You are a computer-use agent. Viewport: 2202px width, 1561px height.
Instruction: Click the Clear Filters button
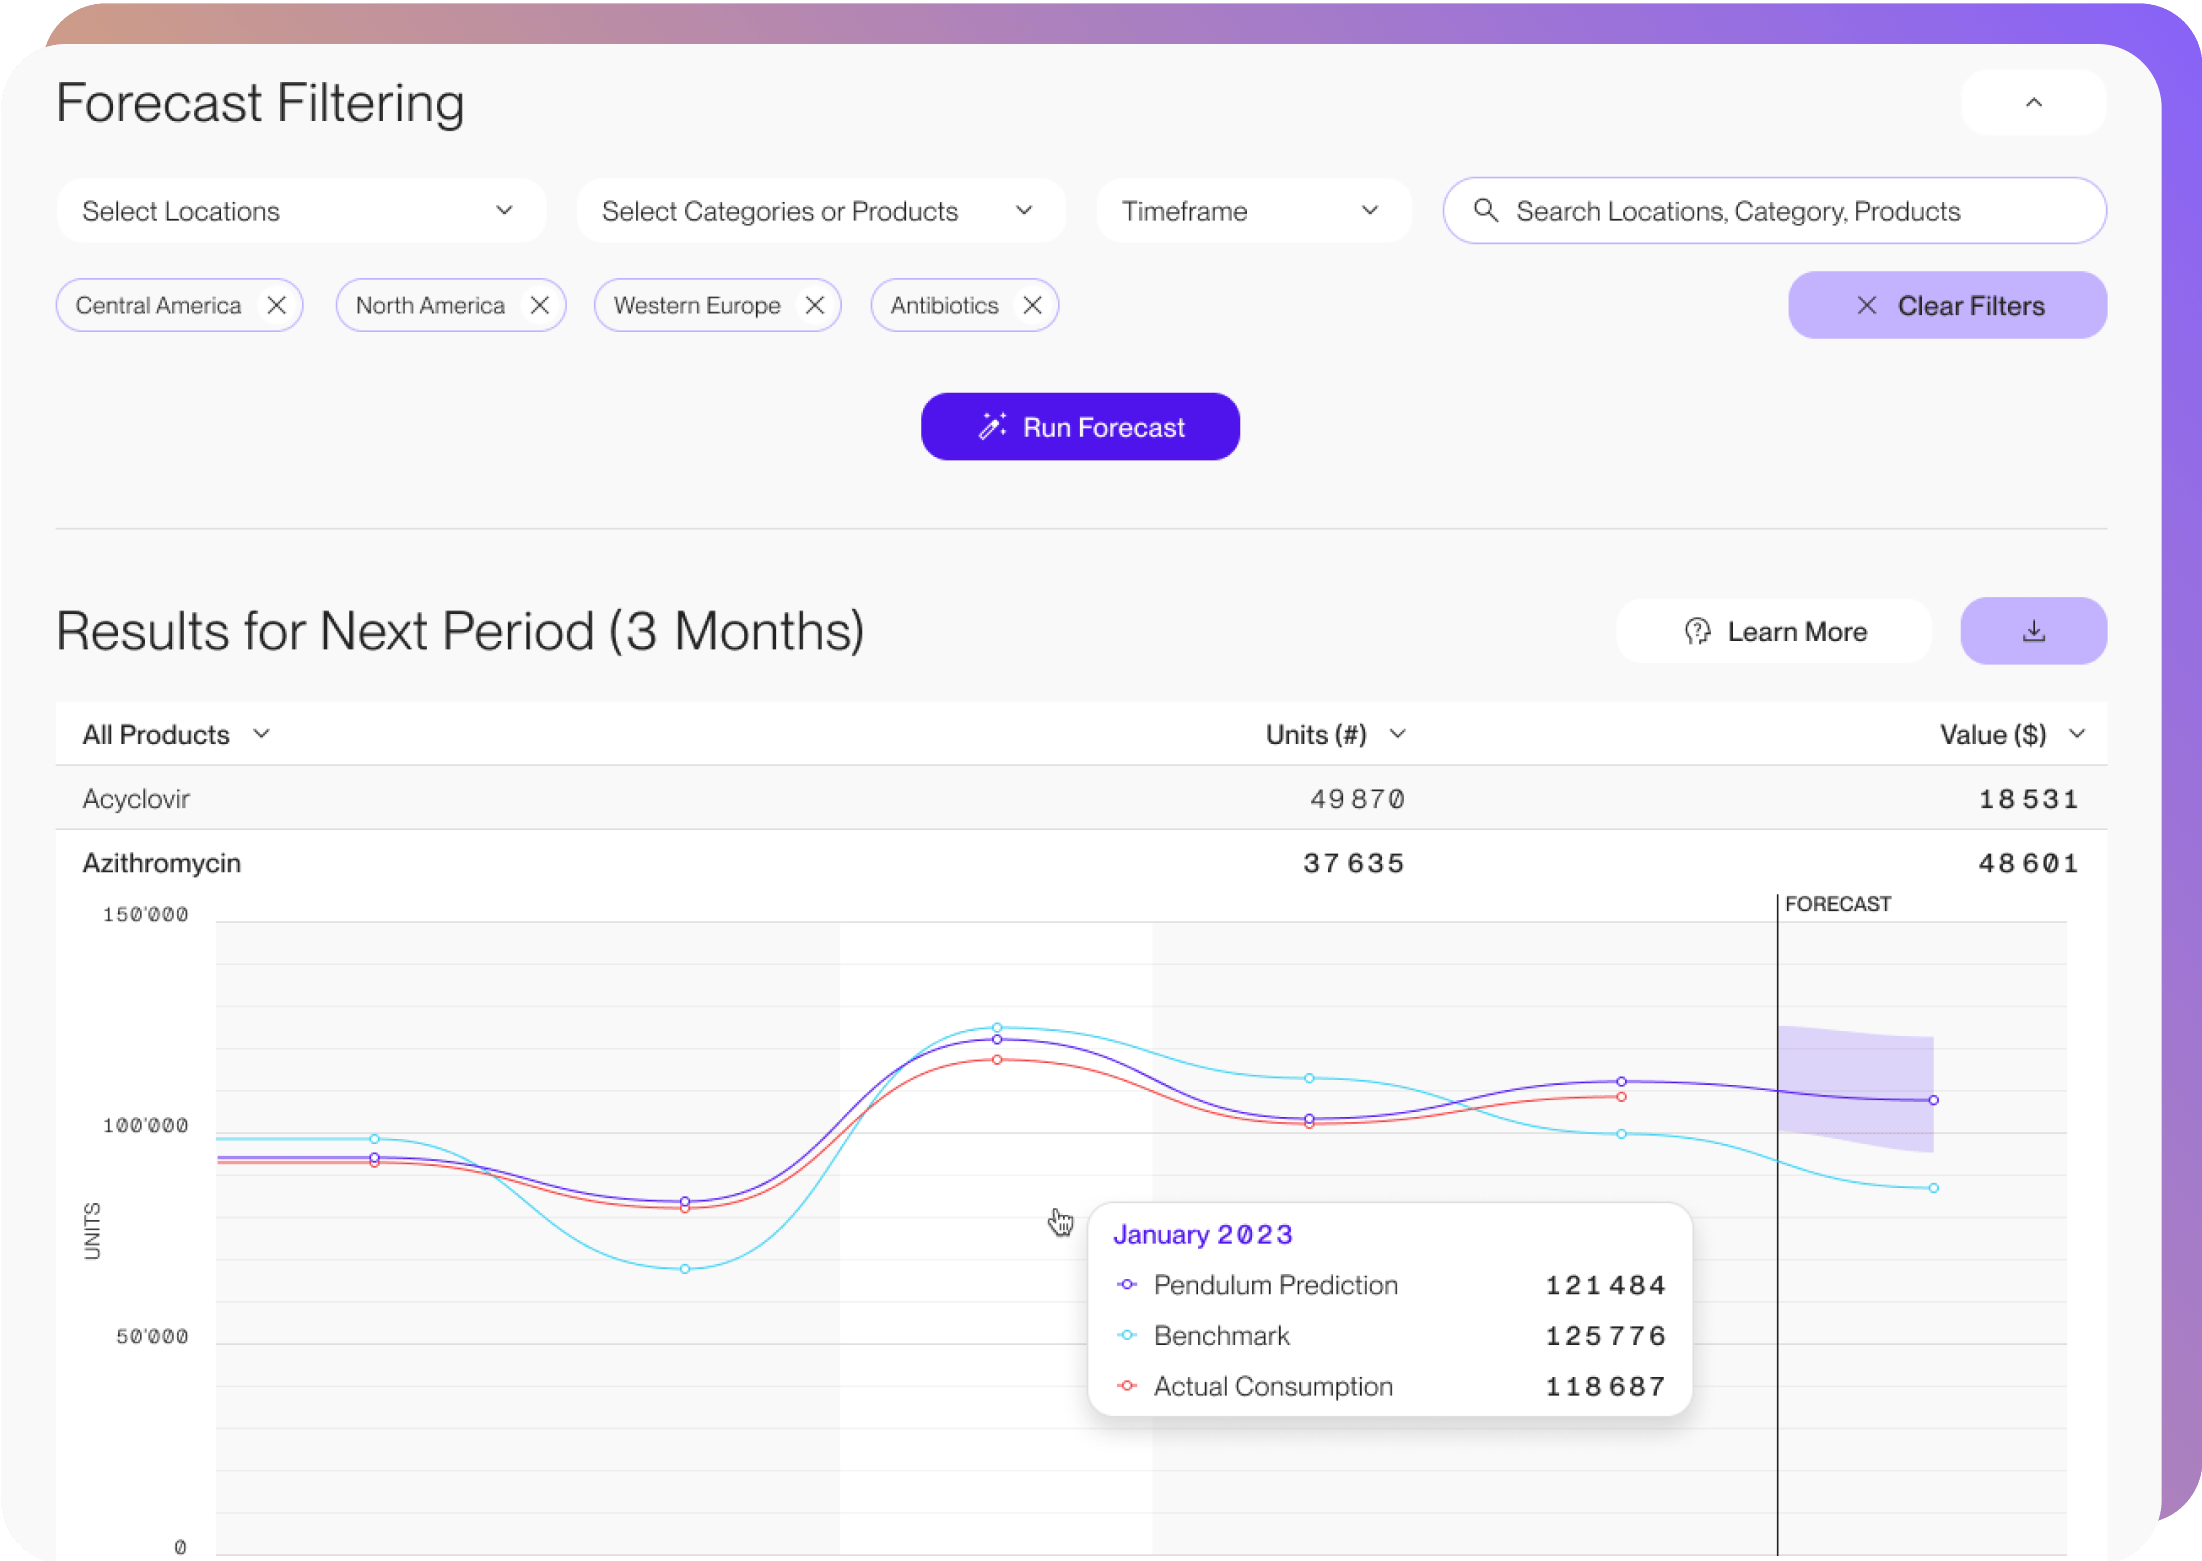[1947, 306]
